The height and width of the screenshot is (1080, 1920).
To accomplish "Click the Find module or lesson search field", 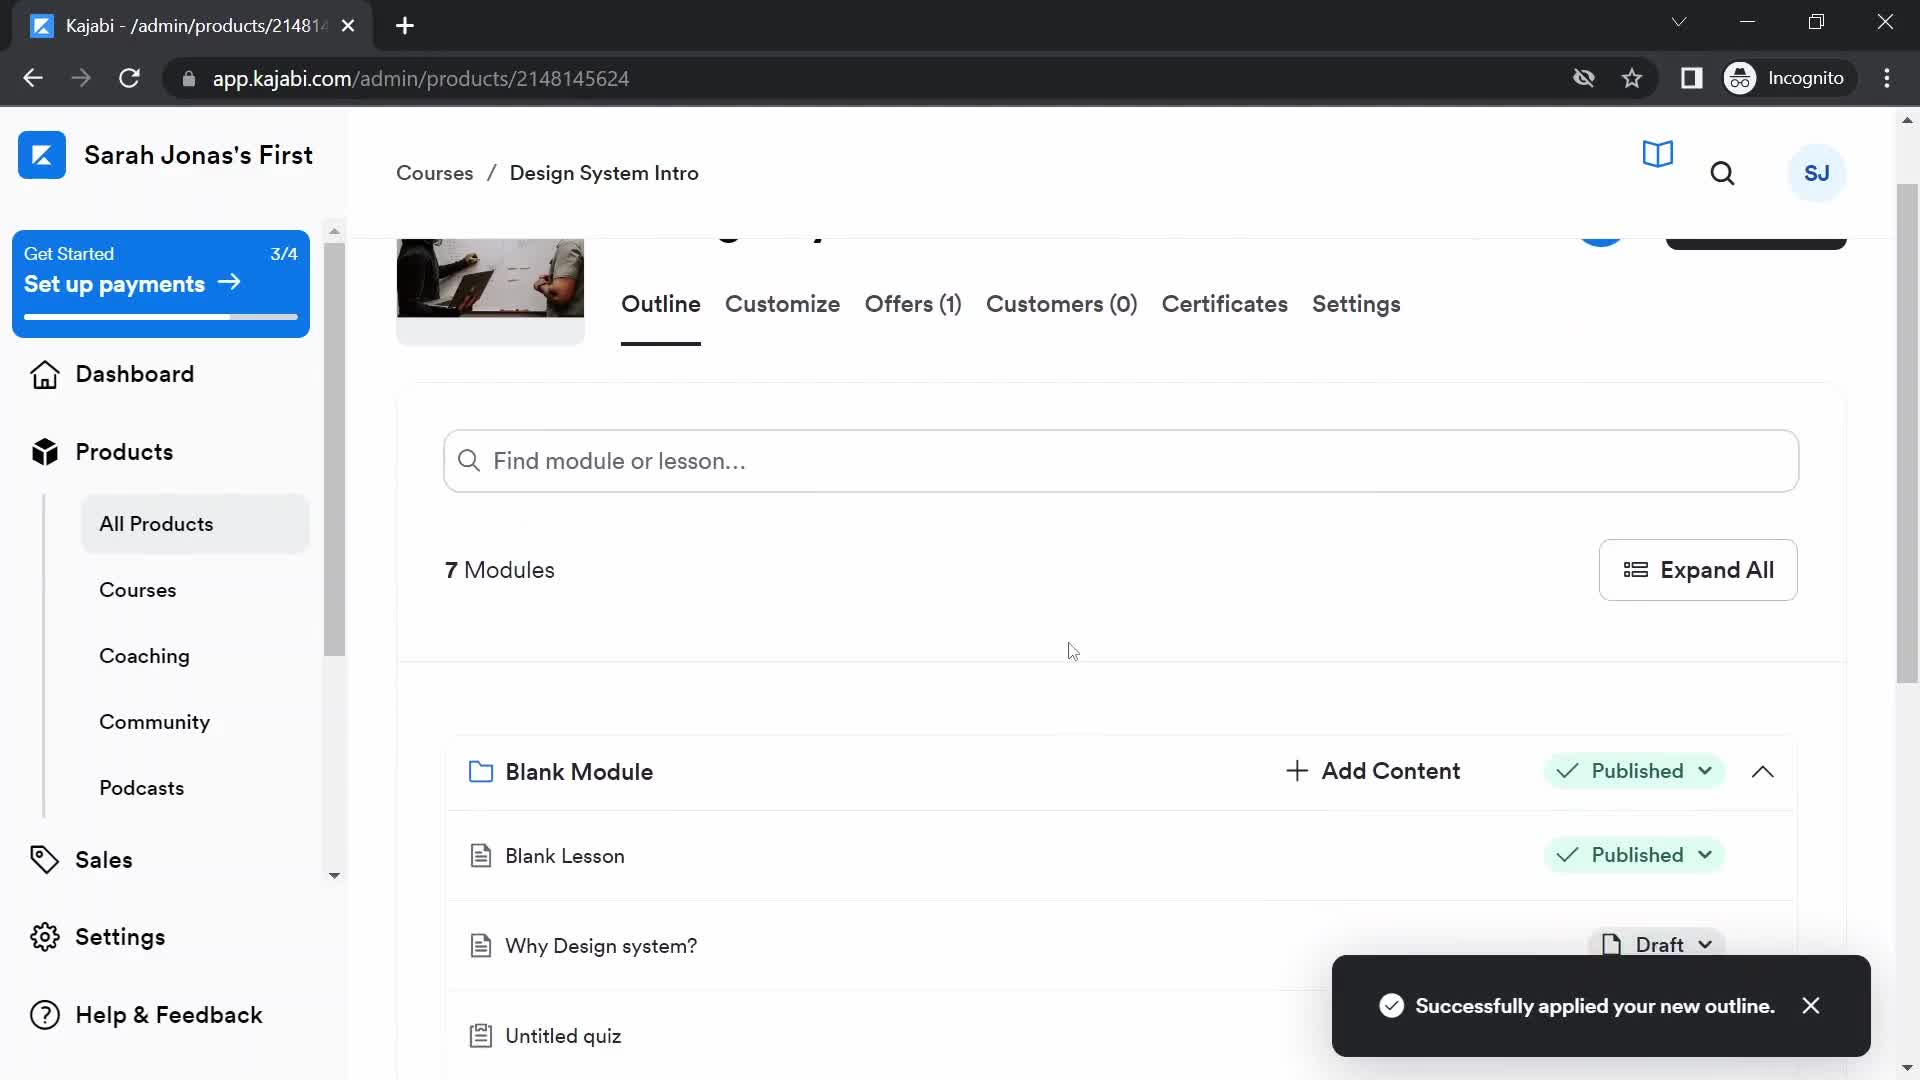I will (x=1121, y=460).
